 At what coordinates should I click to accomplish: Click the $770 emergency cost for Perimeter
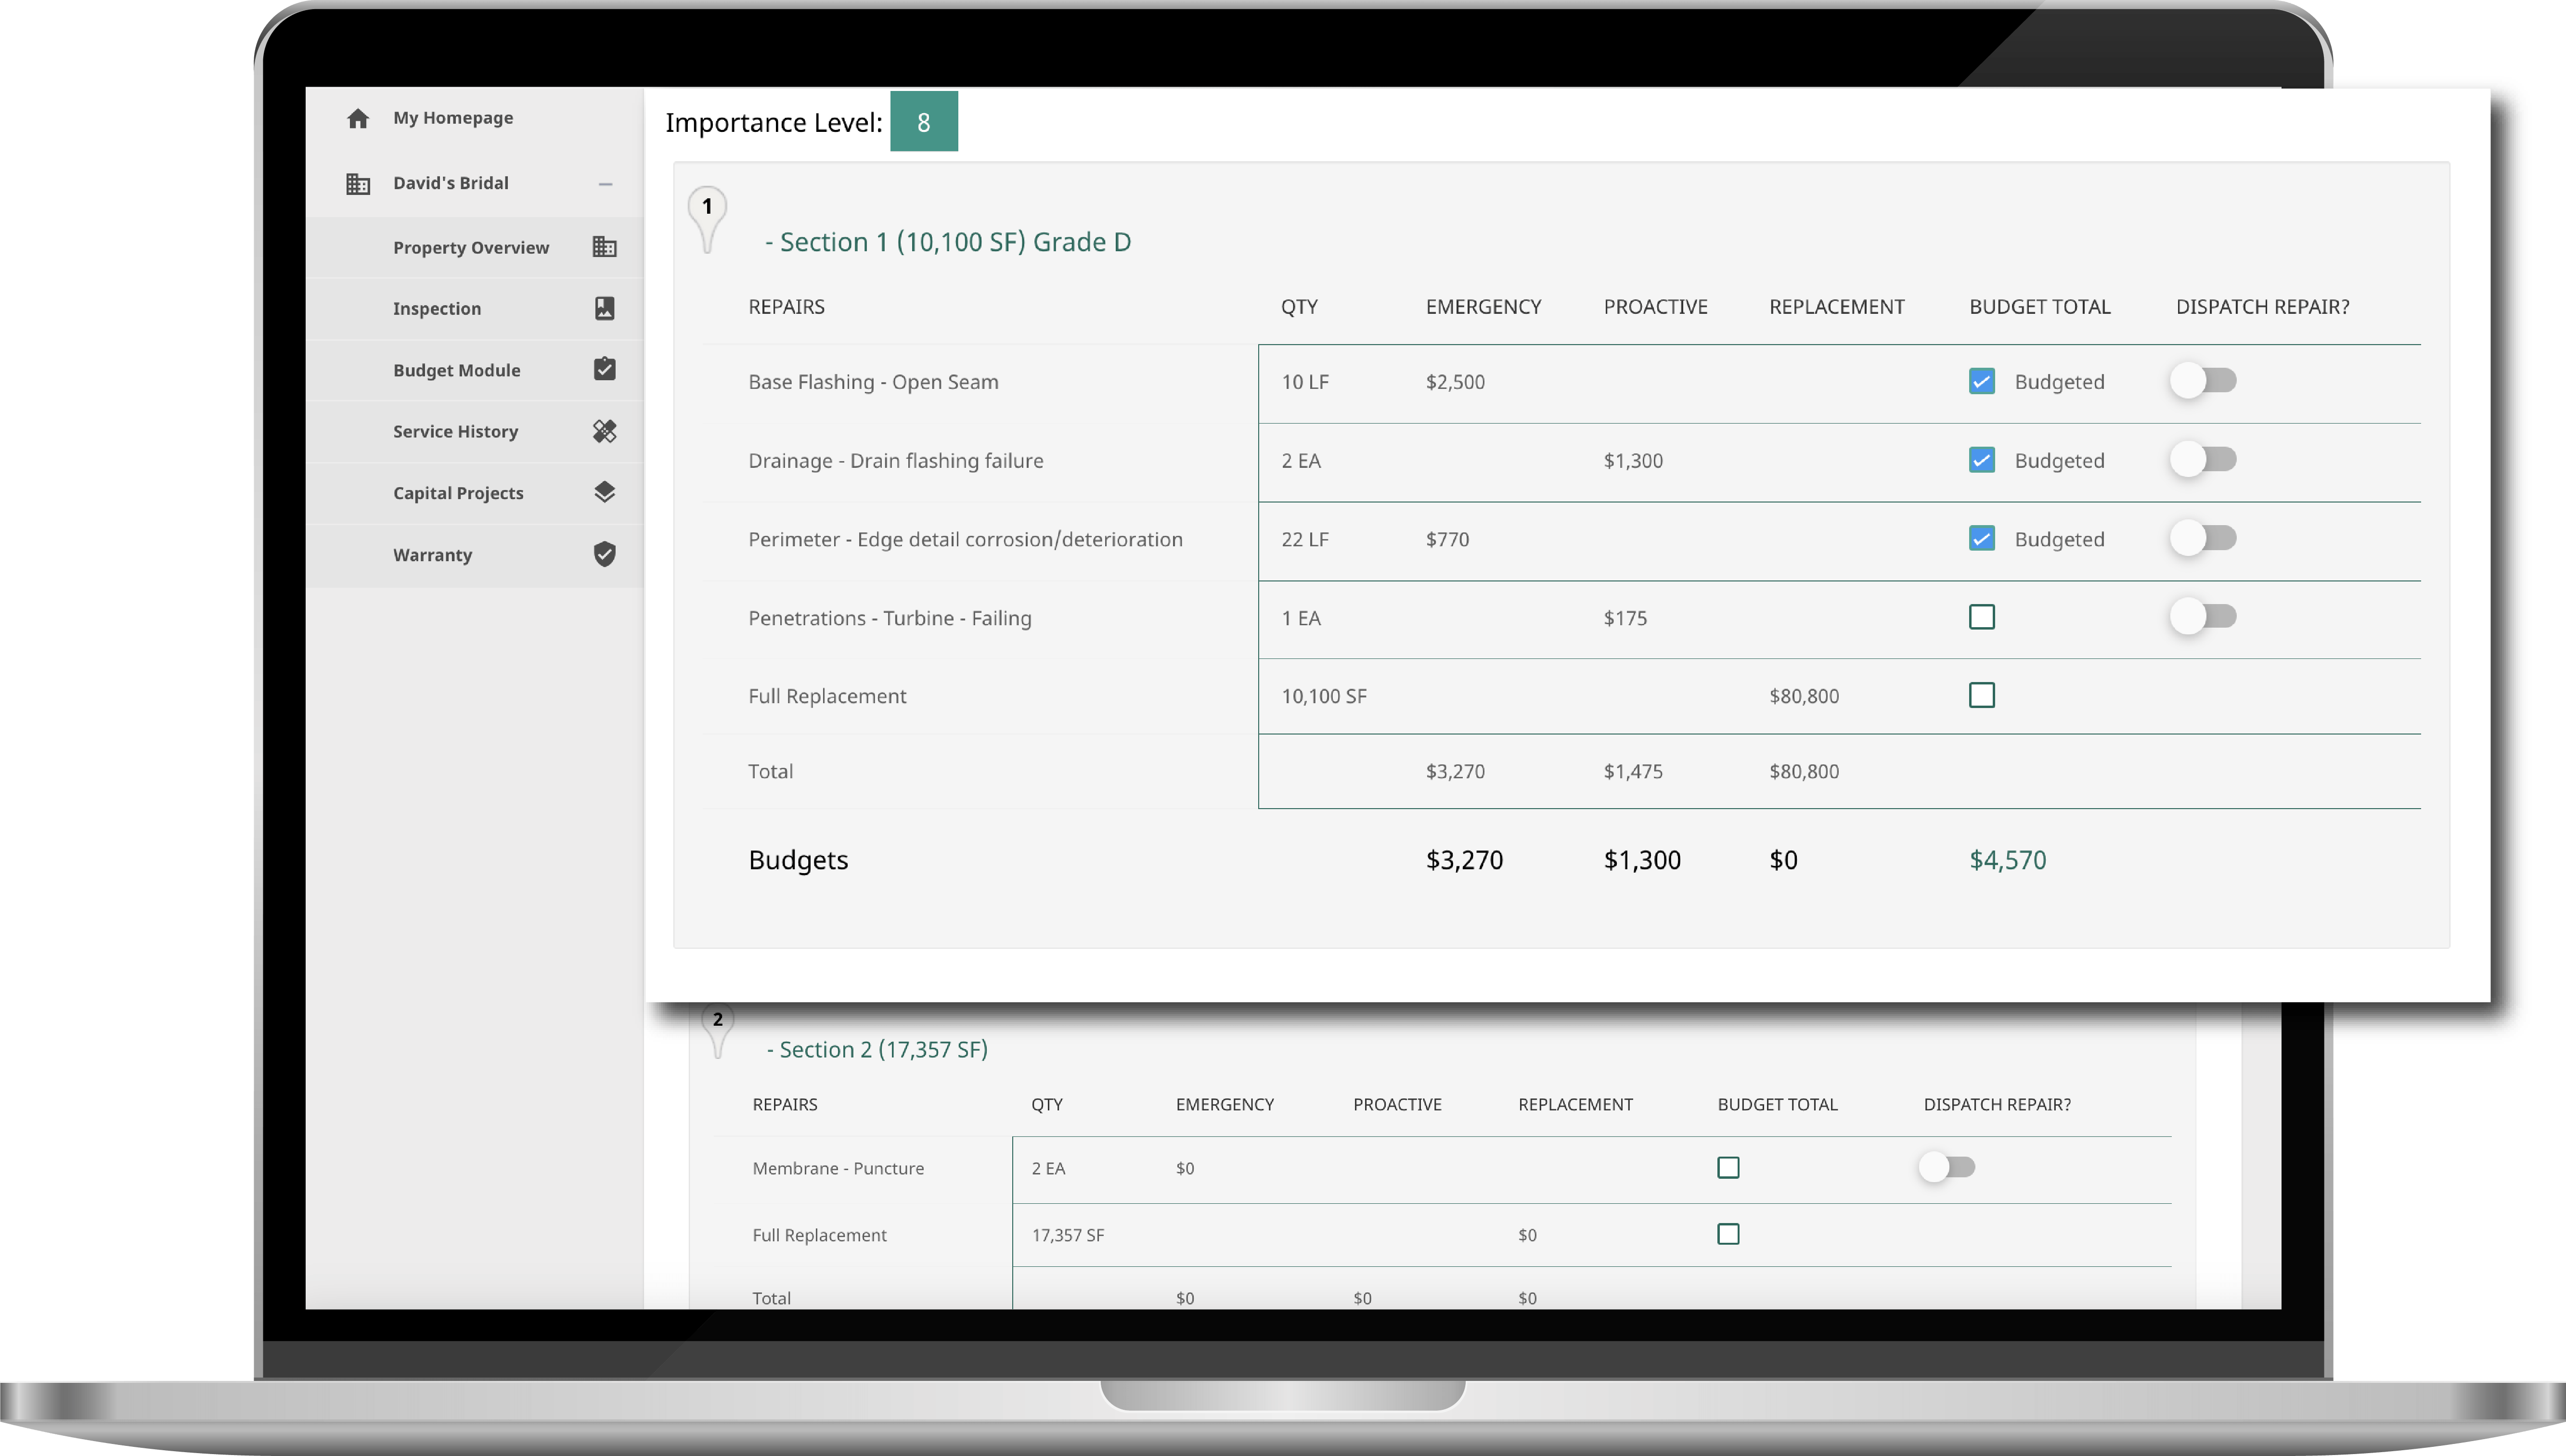[1447, 540]
